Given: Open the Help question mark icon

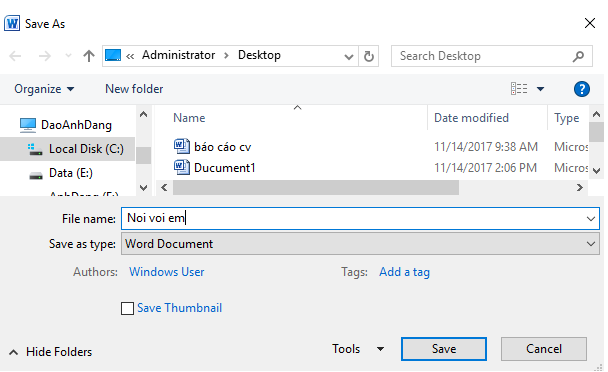Looking at the screenshot, I should [582, 89].
